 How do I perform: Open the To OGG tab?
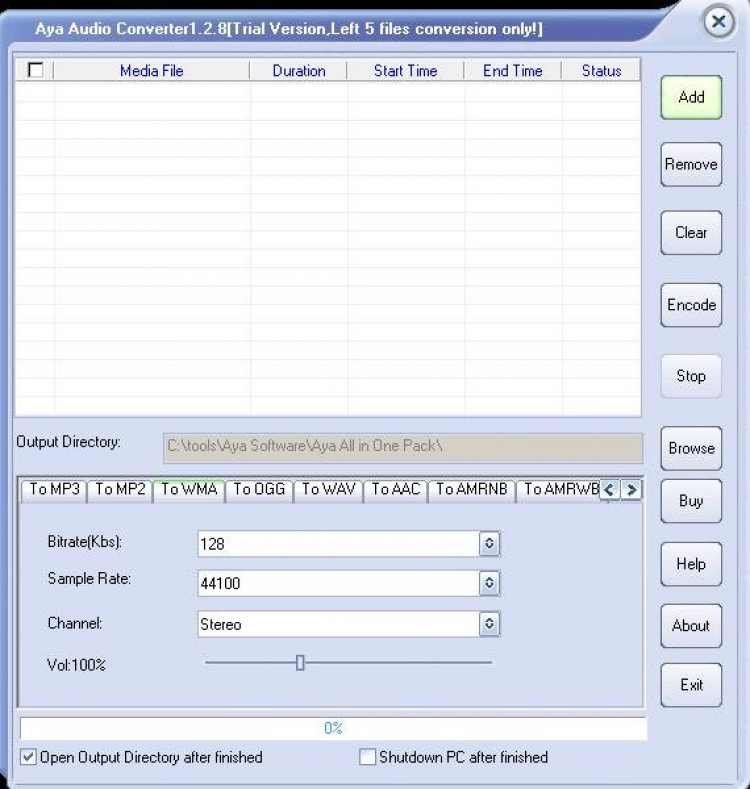point(259,490)
